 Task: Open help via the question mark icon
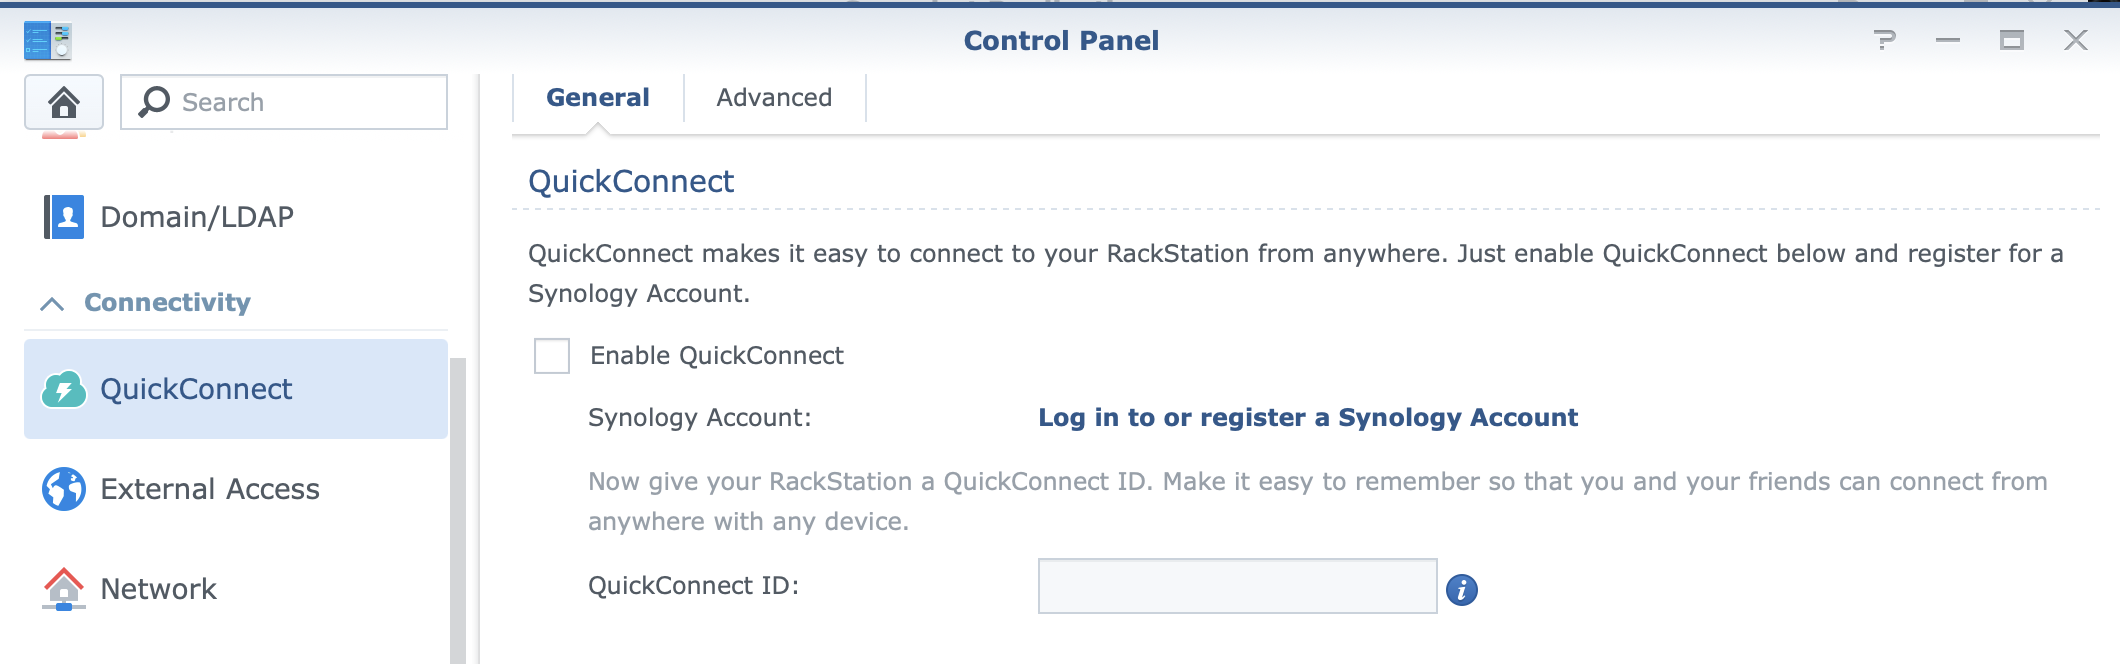[x=1884, y=40]
